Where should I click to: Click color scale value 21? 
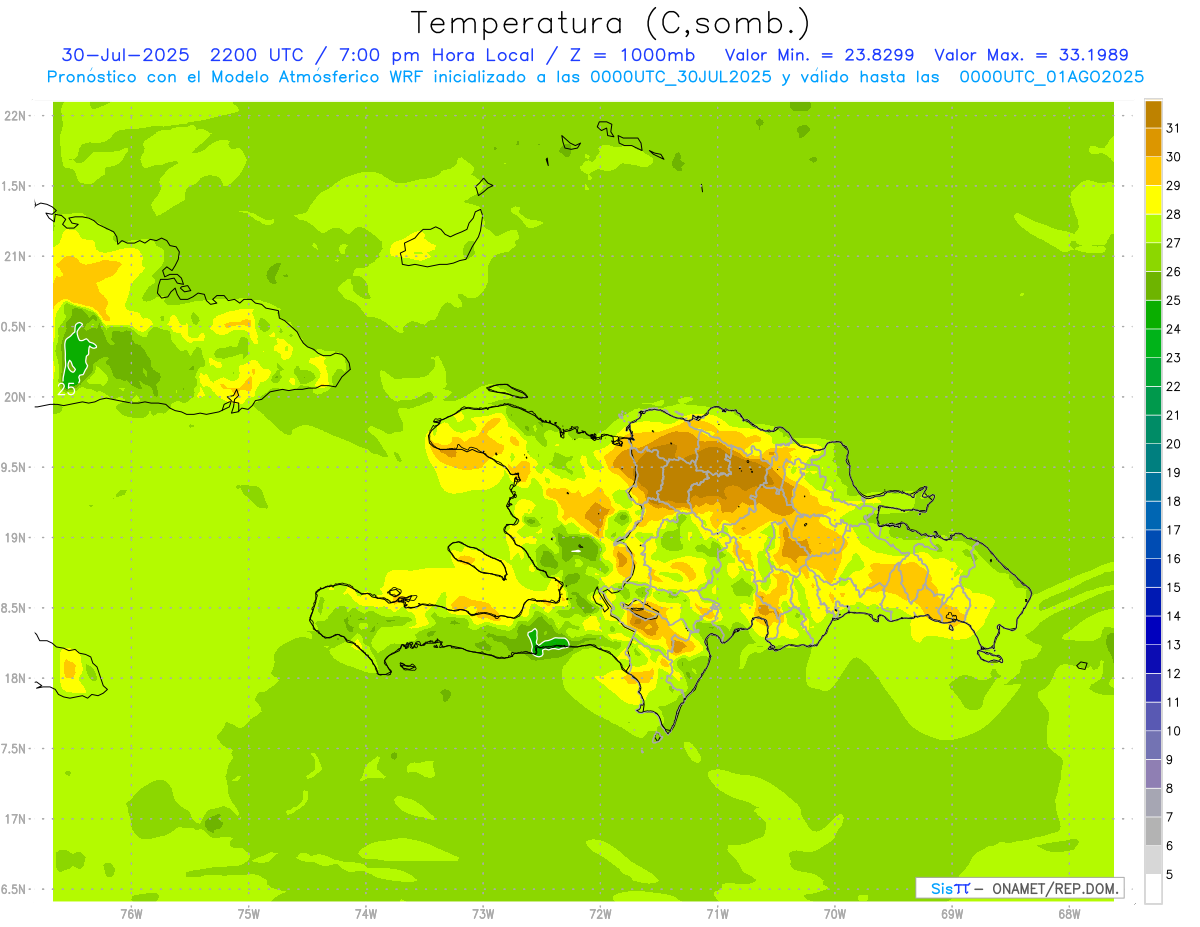pos(1173,415)
